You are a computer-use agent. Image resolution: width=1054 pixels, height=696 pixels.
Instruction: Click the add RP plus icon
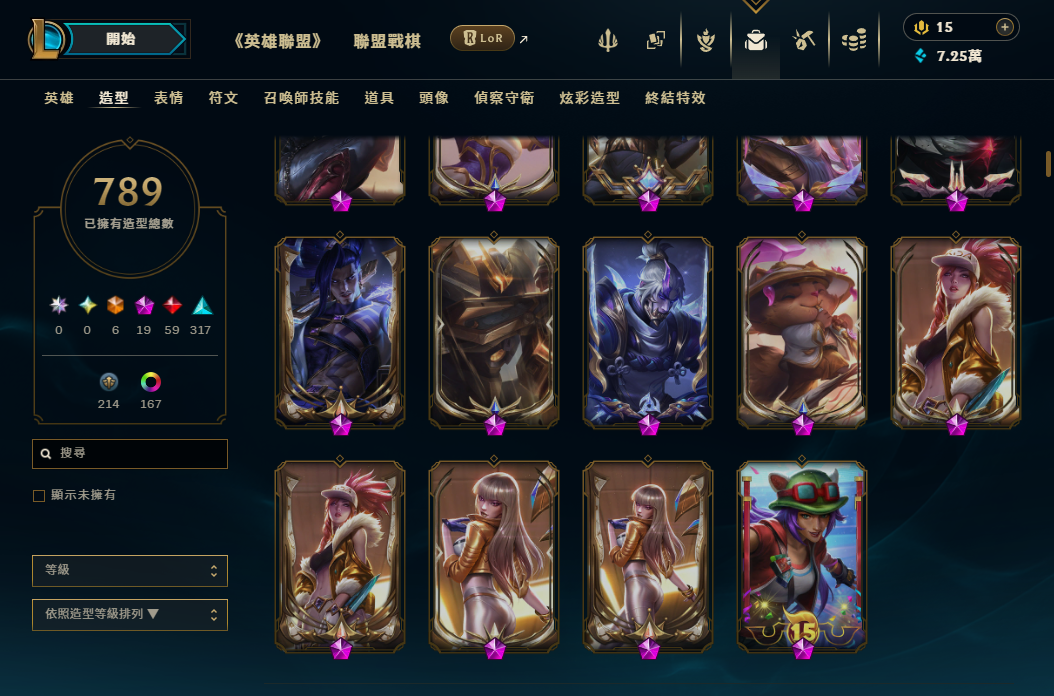coord(1004,27)
